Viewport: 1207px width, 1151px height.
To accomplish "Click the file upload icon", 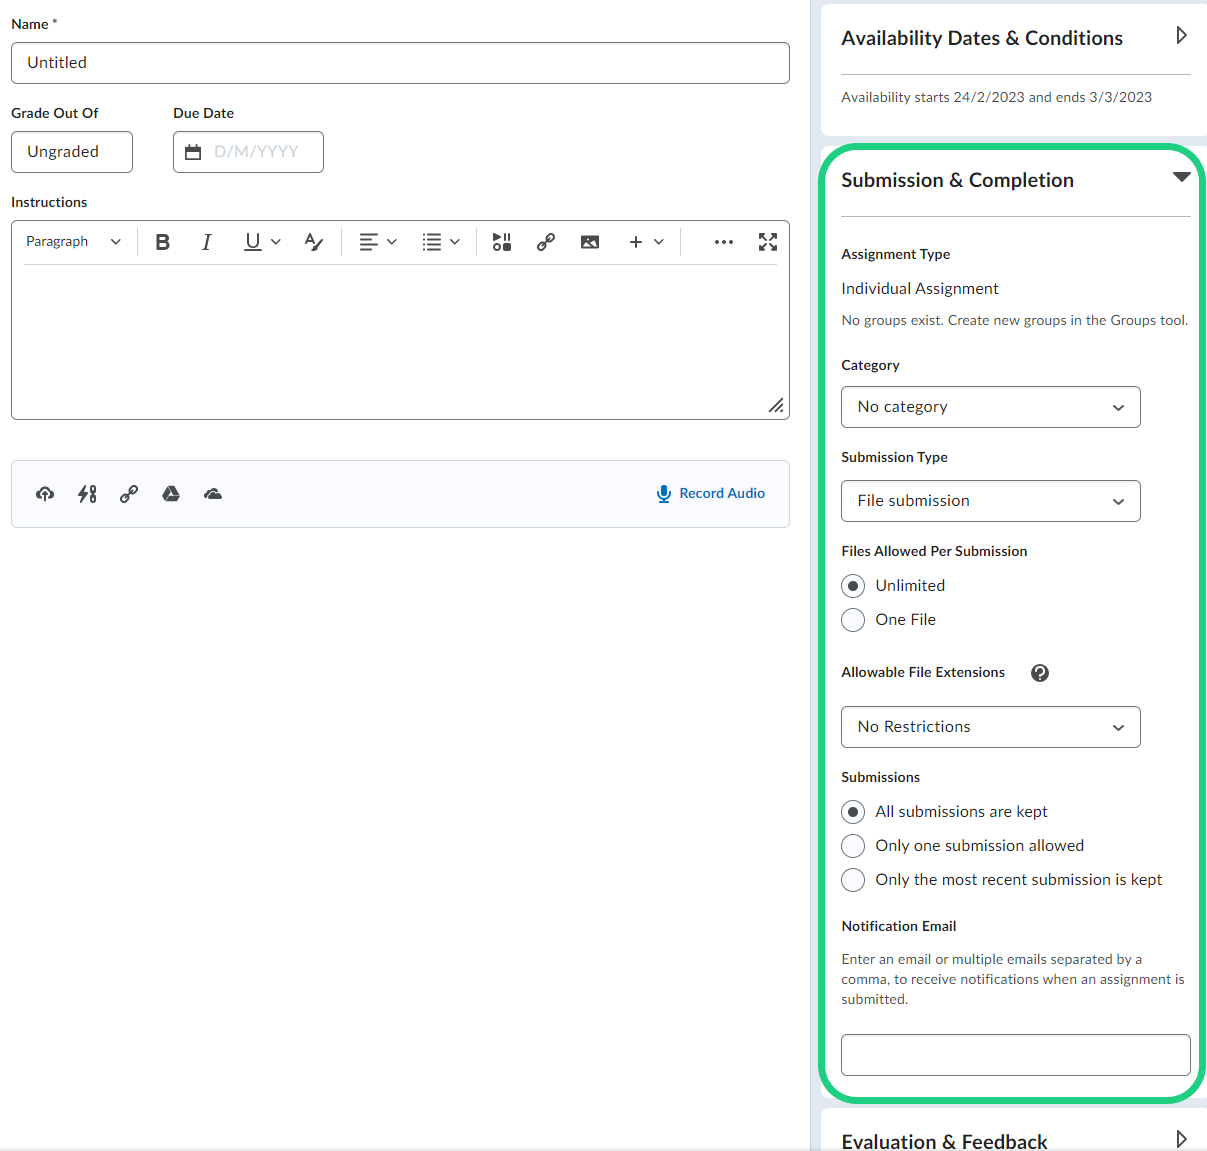I will click(x=45, y=494).
